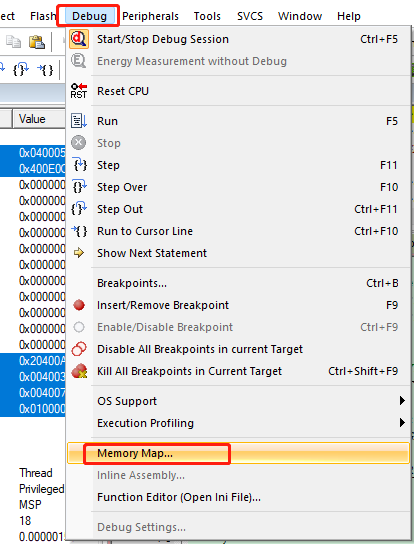Click the Step Out icon in the menu

(x=79, y=209)
